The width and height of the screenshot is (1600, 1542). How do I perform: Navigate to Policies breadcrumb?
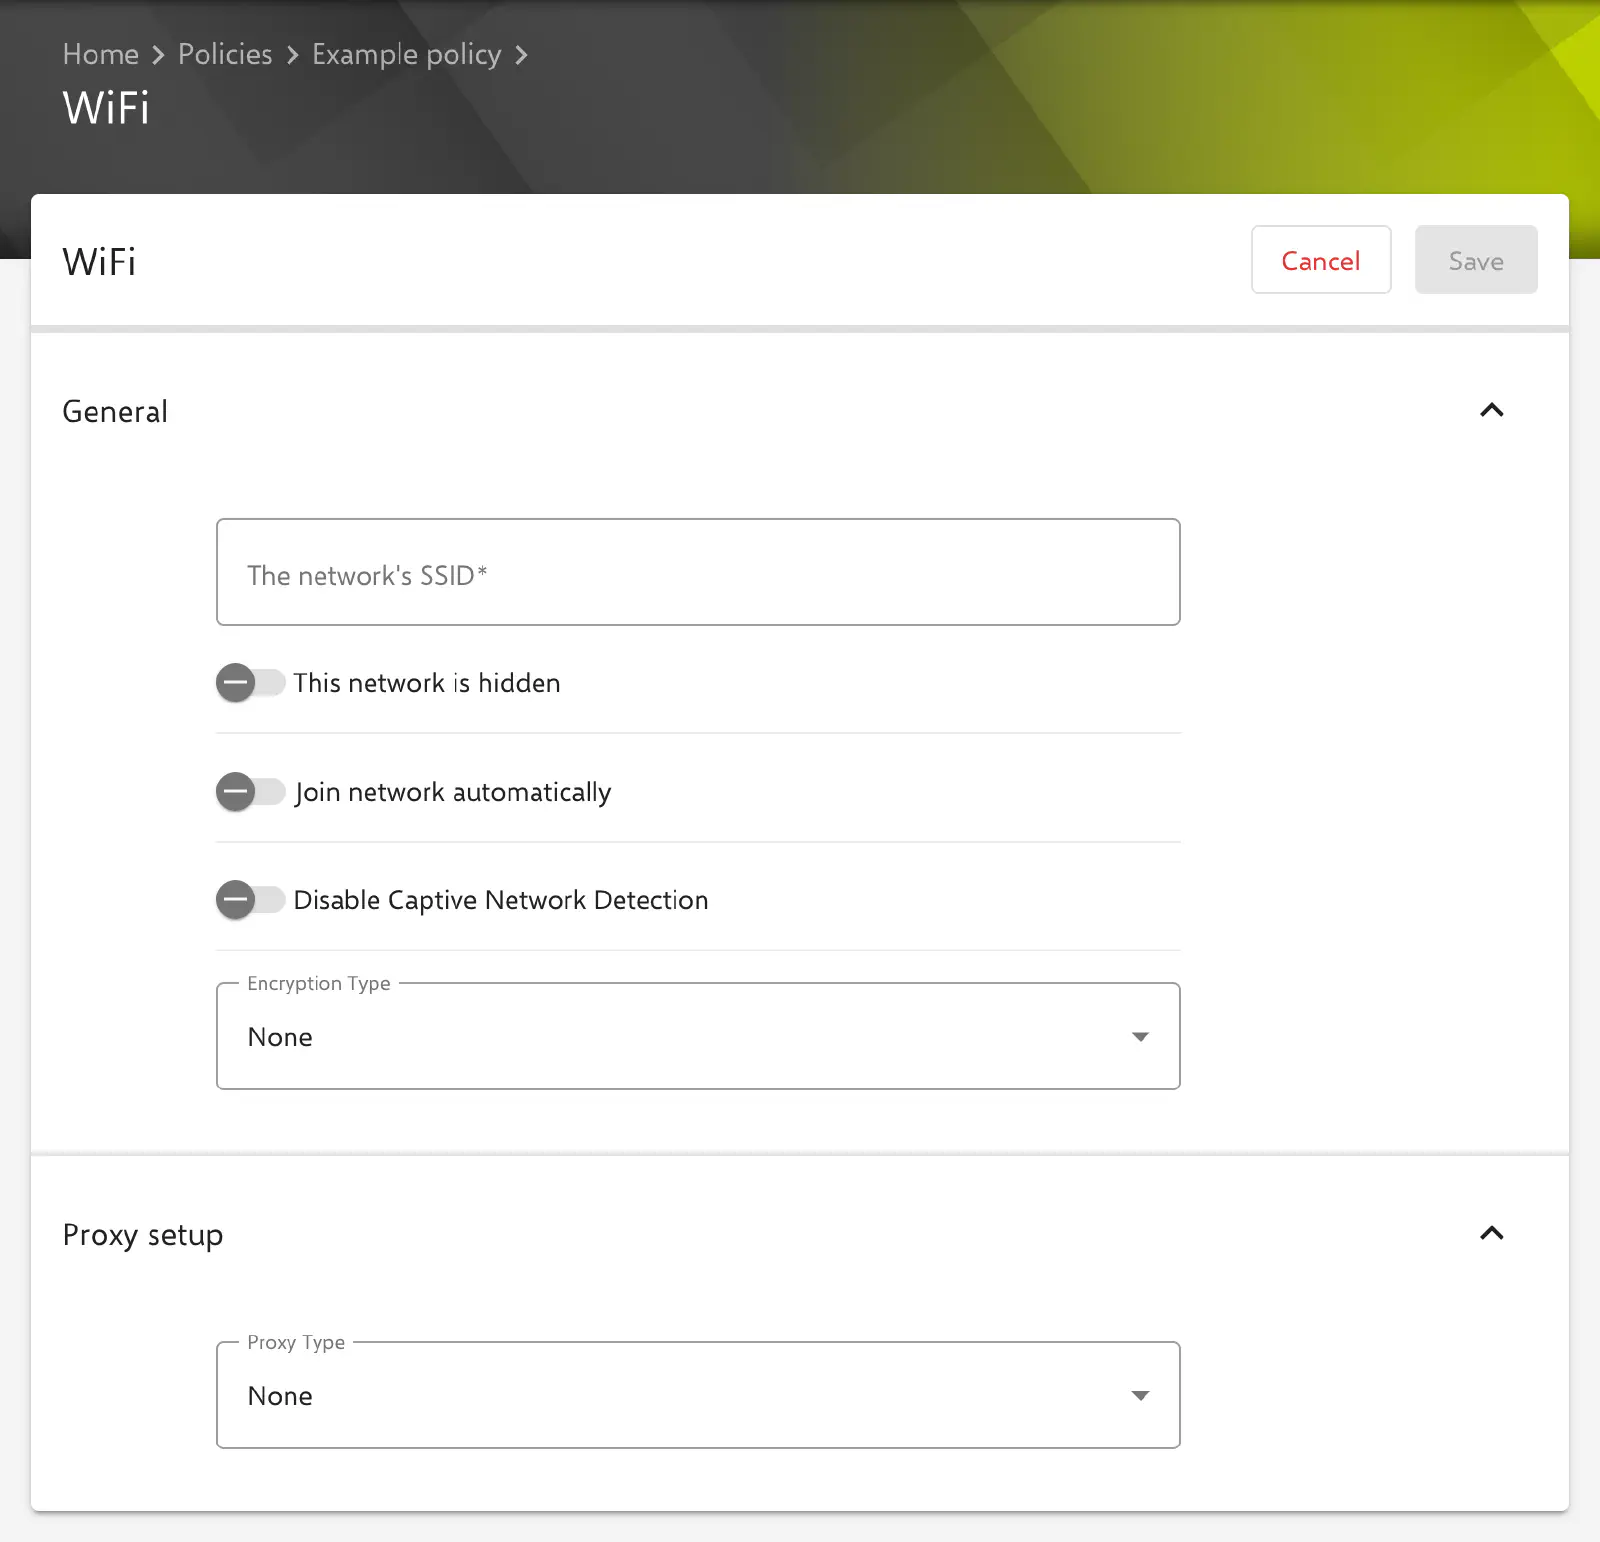click(225, 54)
